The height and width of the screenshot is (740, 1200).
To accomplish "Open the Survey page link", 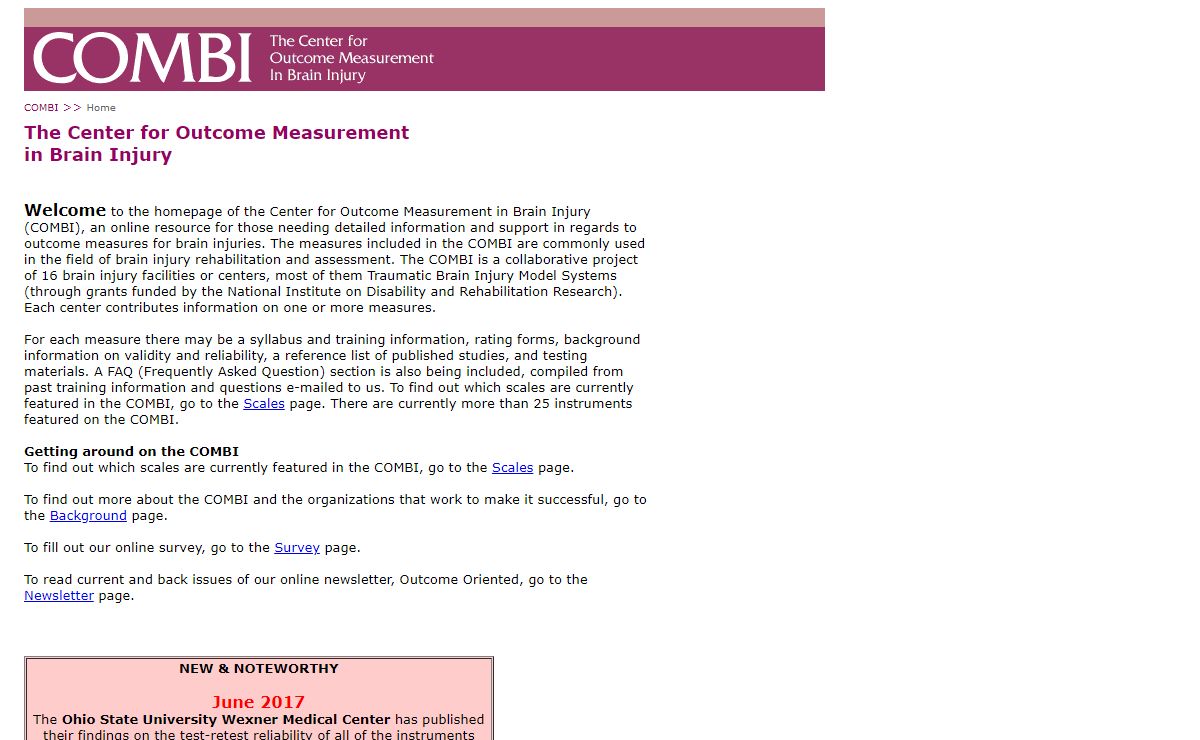I will click(297, 548).
